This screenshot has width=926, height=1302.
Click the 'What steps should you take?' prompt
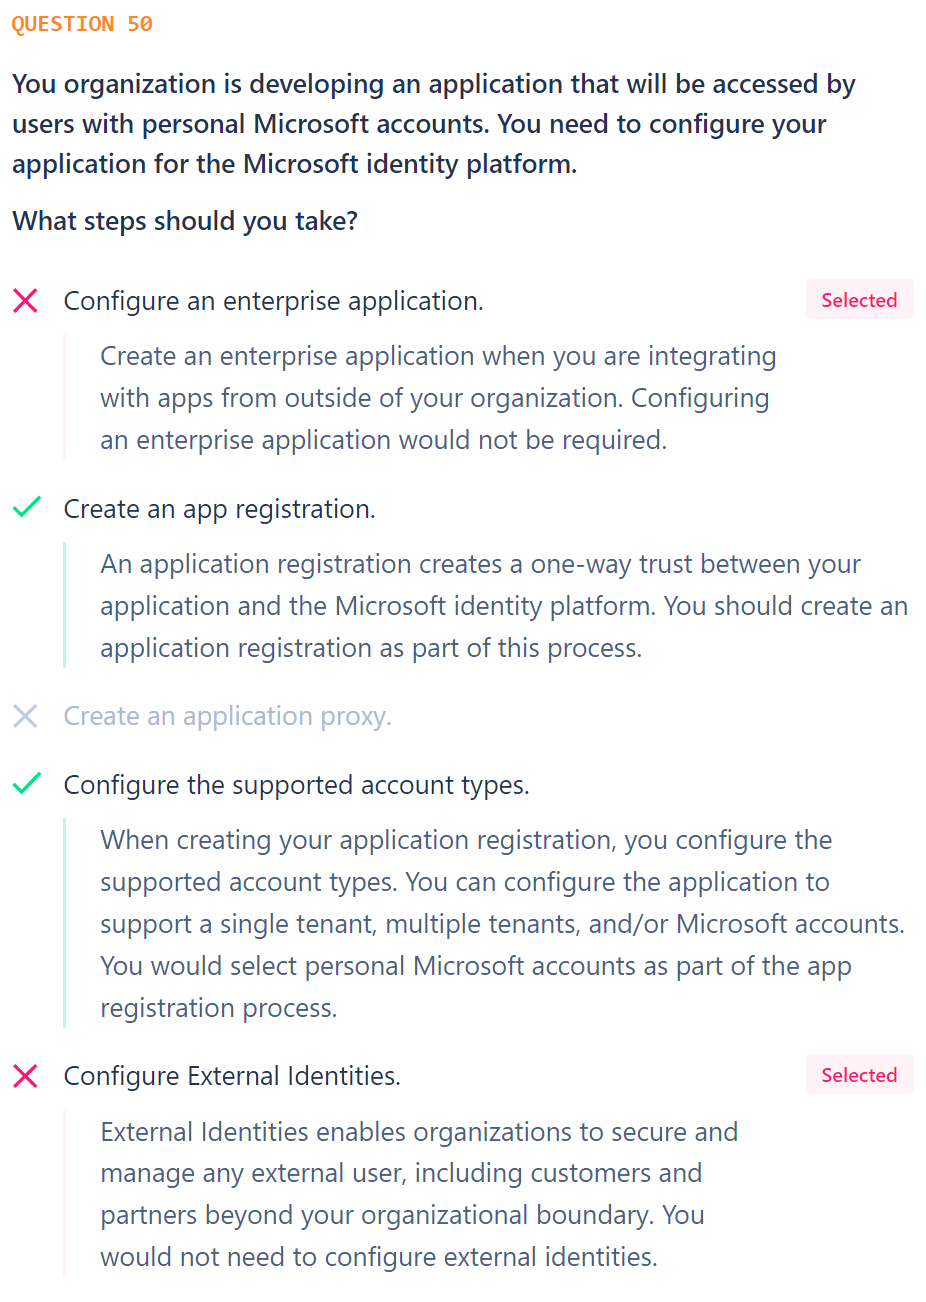coord(185,221)
